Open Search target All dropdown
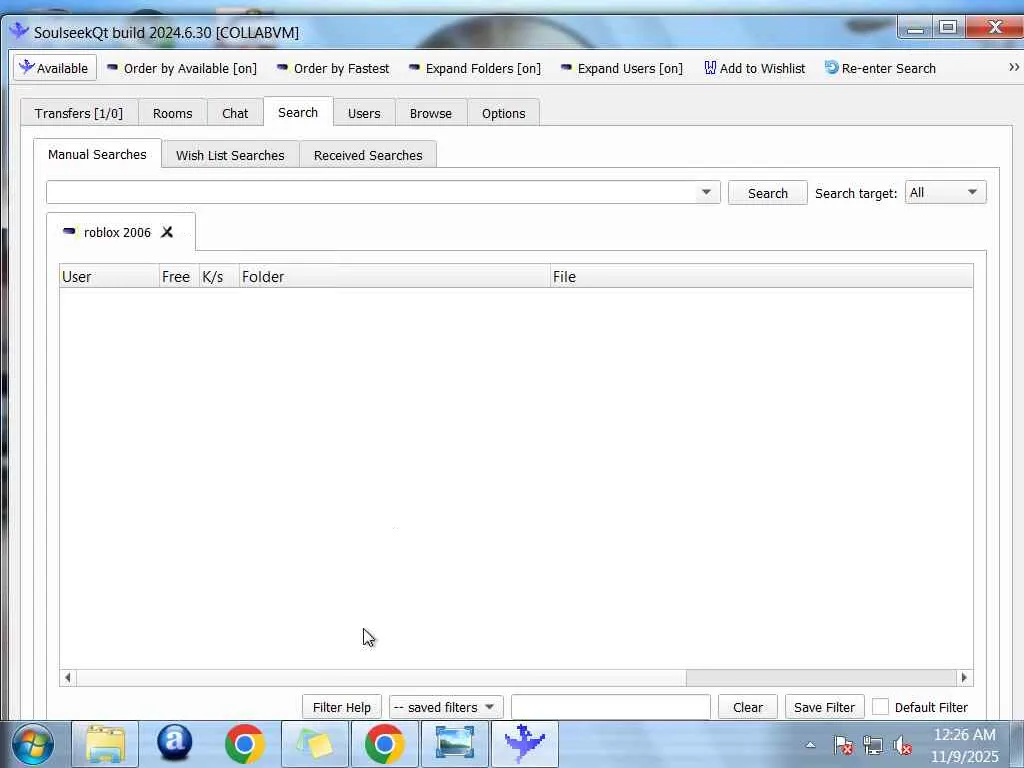This screenshot has height=768, width=1024. pos(945,193)
